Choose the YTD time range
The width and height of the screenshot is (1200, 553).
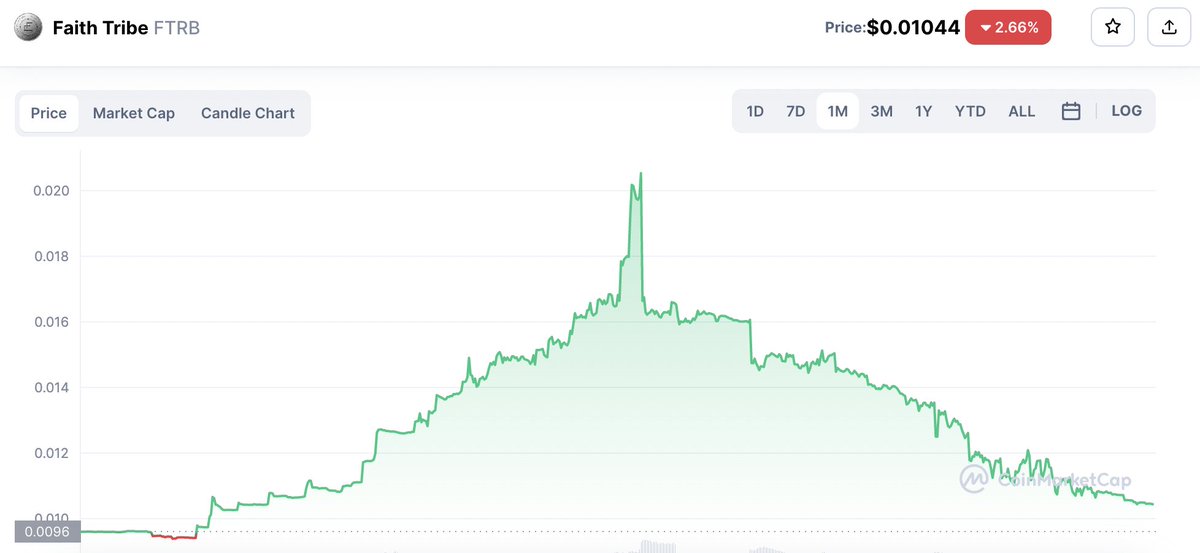point(970,111)
